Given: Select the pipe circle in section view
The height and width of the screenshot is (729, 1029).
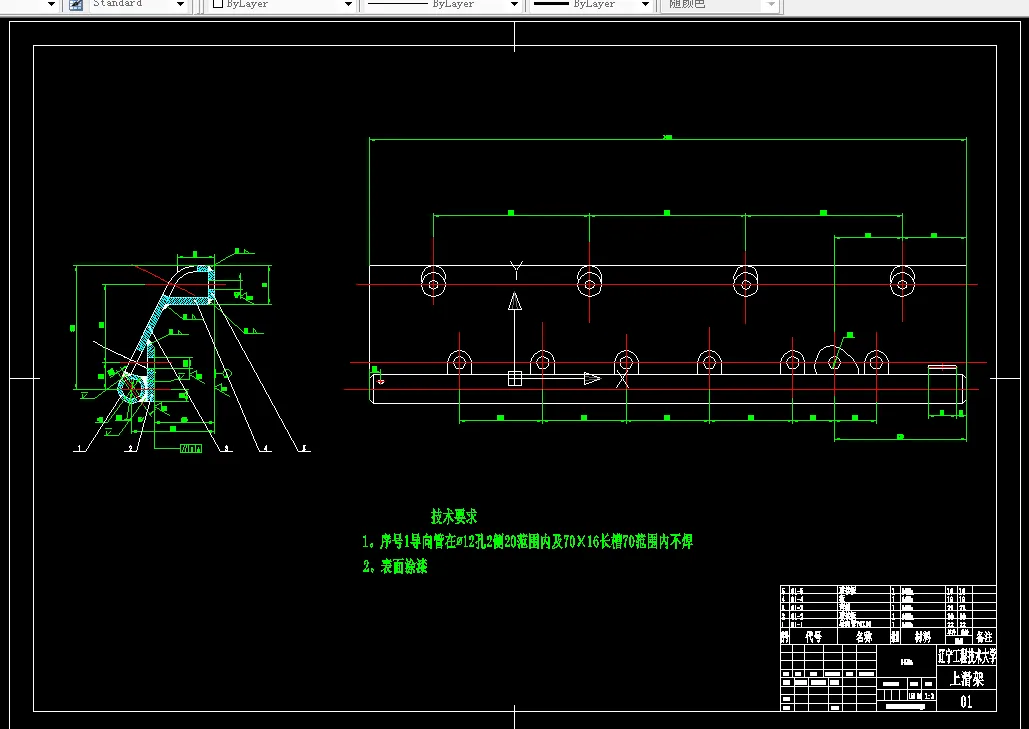Looking at the screenshot, I should click(133, 388).
